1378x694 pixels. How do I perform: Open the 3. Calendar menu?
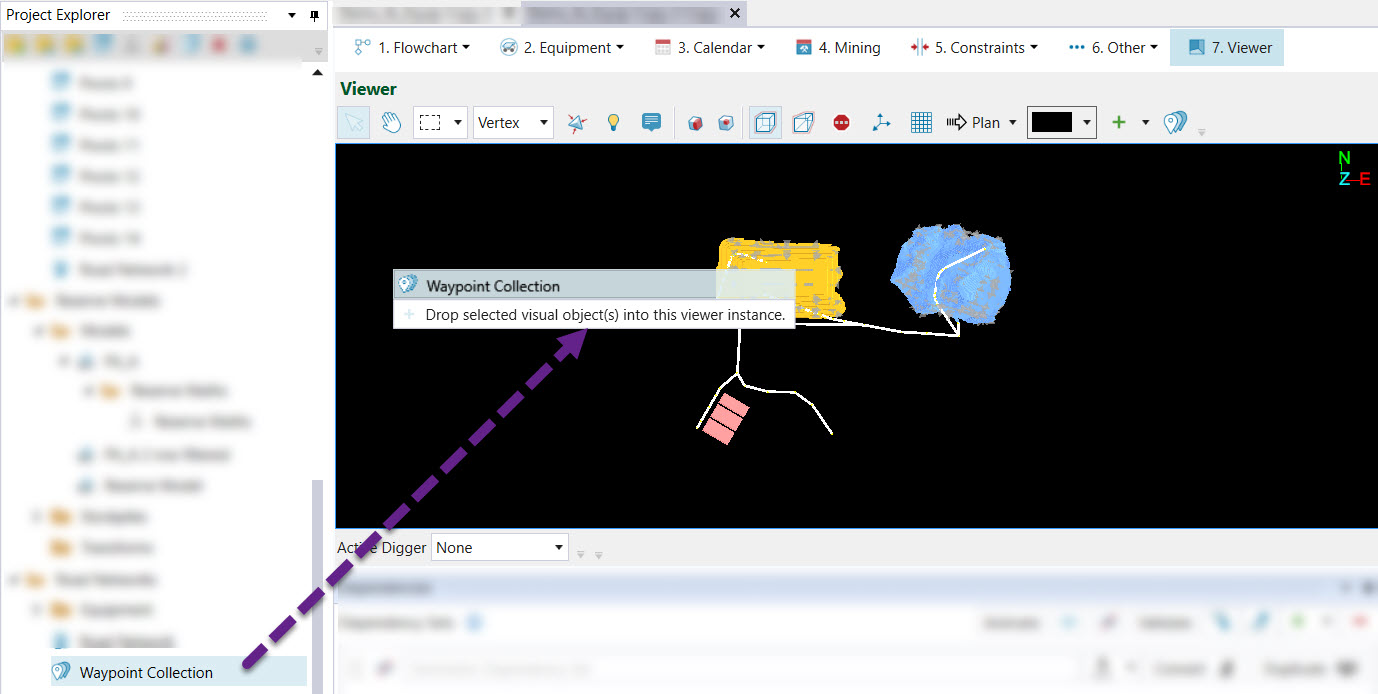[x=709, y=47]
